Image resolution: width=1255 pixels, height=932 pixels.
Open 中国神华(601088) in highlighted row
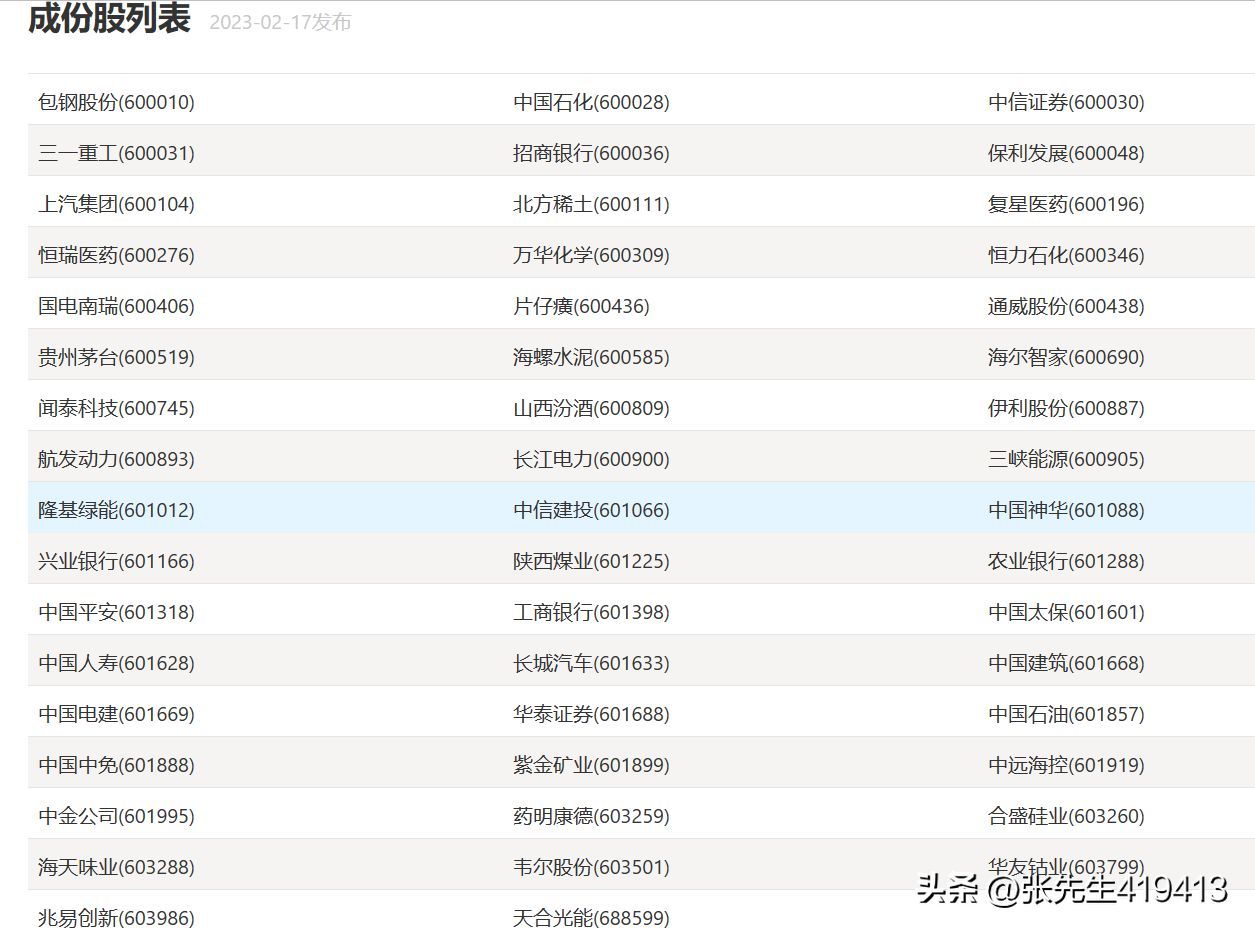1066,510
